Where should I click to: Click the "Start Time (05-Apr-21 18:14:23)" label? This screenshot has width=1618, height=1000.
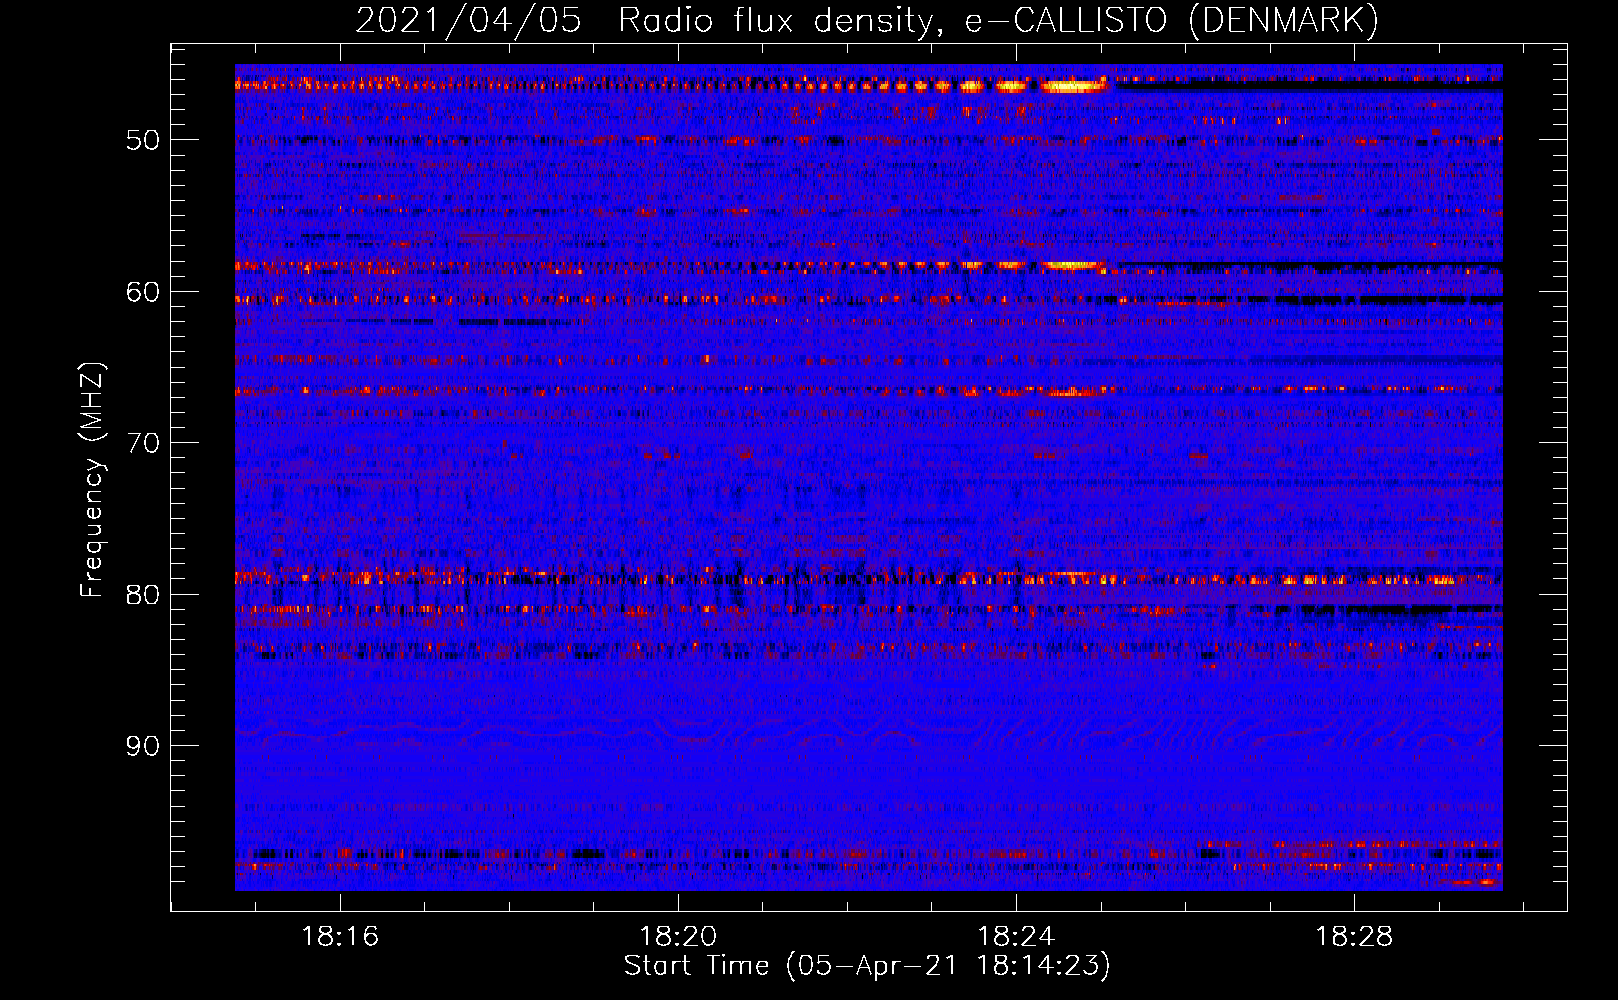pos(867,966)
